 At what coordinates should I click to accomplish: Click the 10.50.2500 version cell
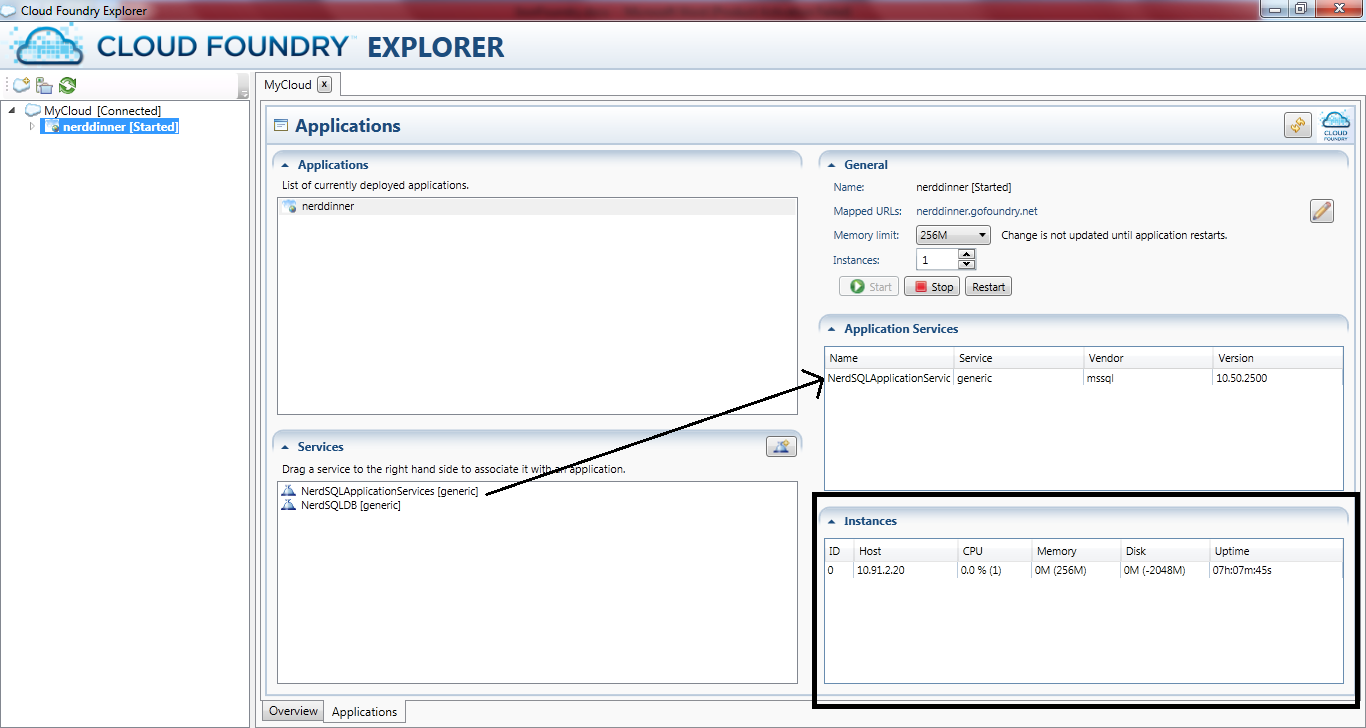[1242, 378]
